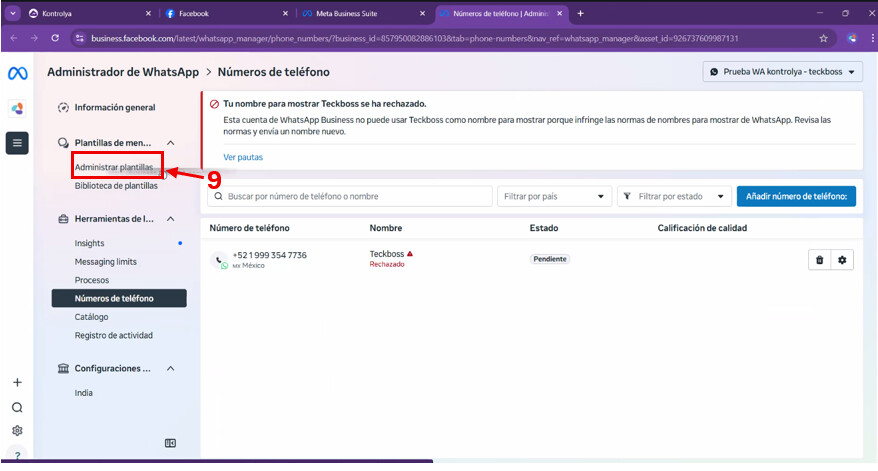Click the plus icon in left rail
Screen dimensions: 878x471
point(17,383)
